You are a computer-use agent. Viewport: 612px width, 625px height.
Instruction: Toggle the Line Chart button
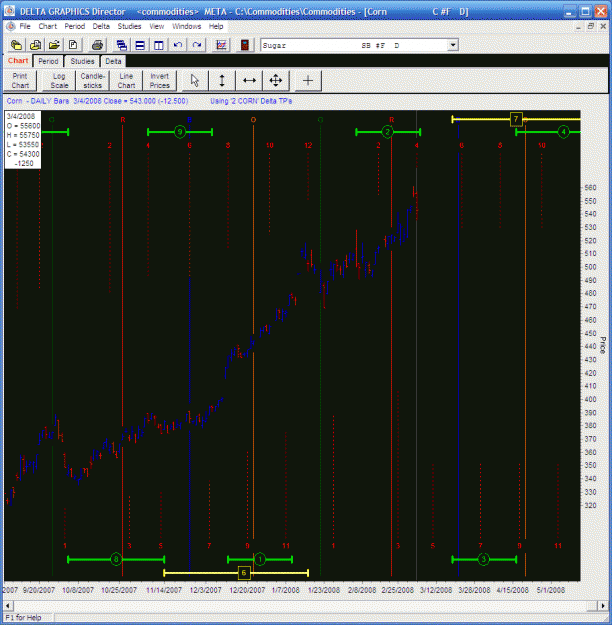pos(126,81)
